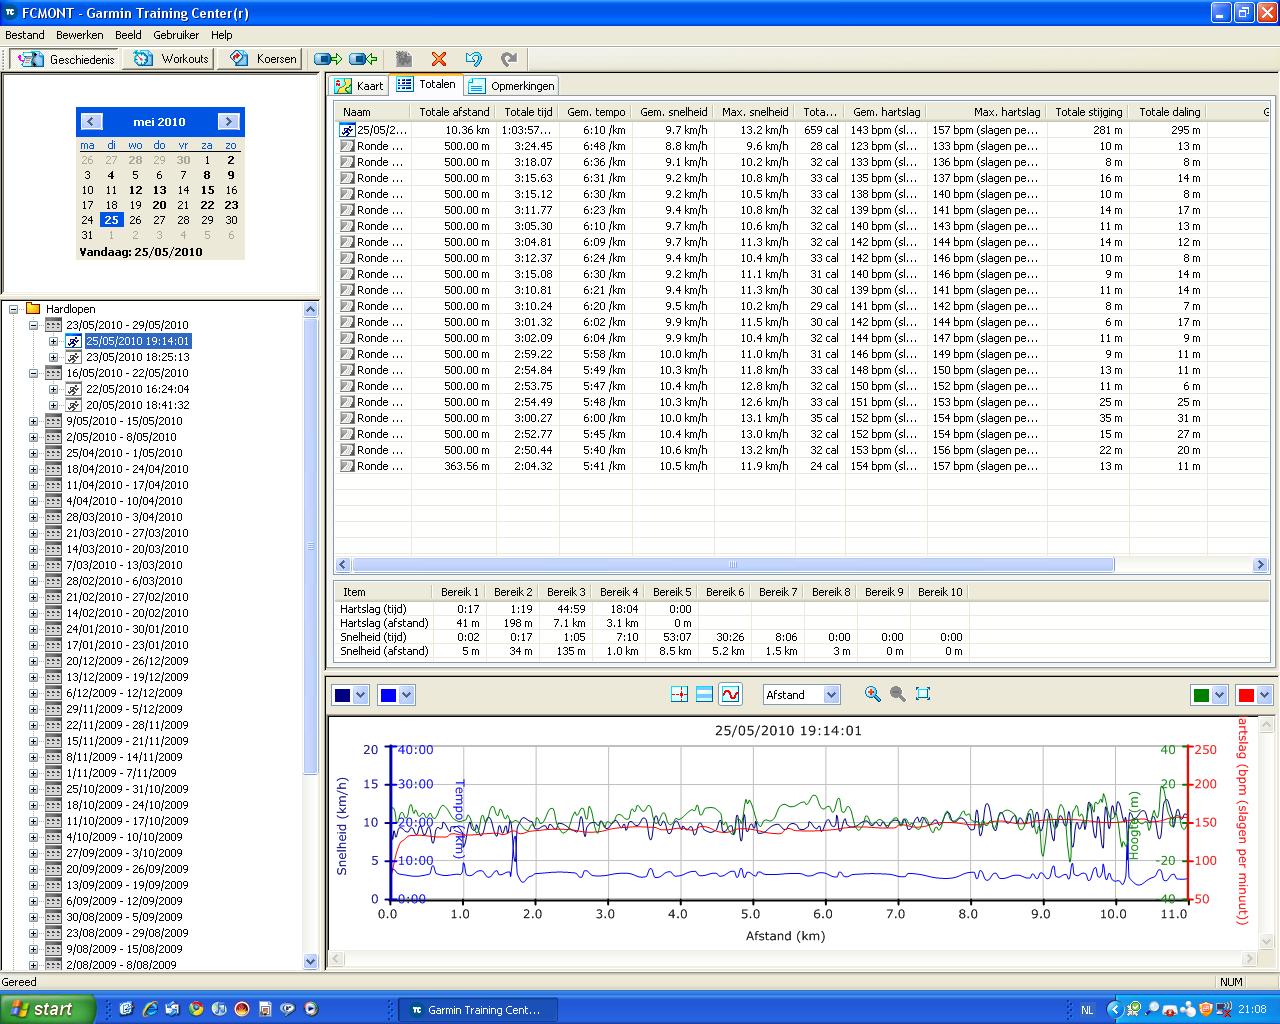The height and width of the screenshot is (1024, 1280).
Task: Zoom out on the graph
Action: pos(897,694)
